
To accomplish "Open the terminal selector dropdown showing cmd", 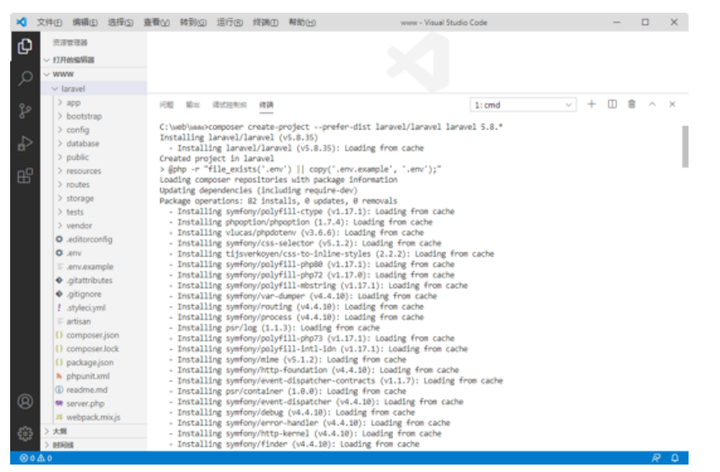I will pyautogui.click(x=523, y=105).
